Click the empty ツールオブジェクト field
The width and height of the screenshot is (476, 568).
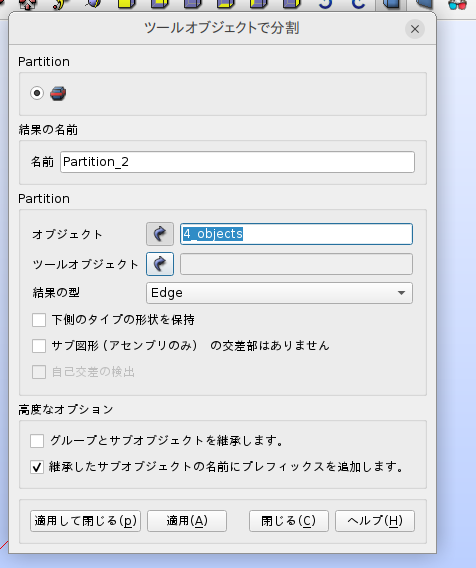point(296,264)
